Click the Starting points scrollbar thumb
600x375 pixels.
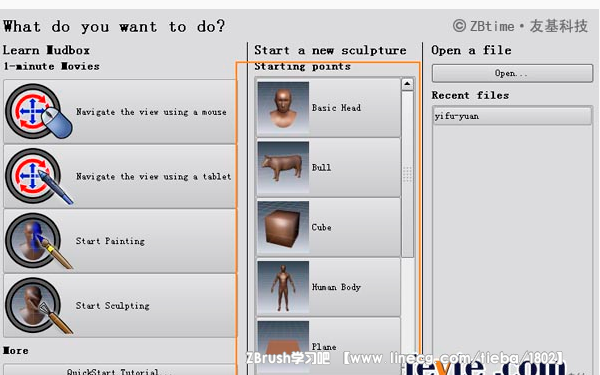point(408,174)
